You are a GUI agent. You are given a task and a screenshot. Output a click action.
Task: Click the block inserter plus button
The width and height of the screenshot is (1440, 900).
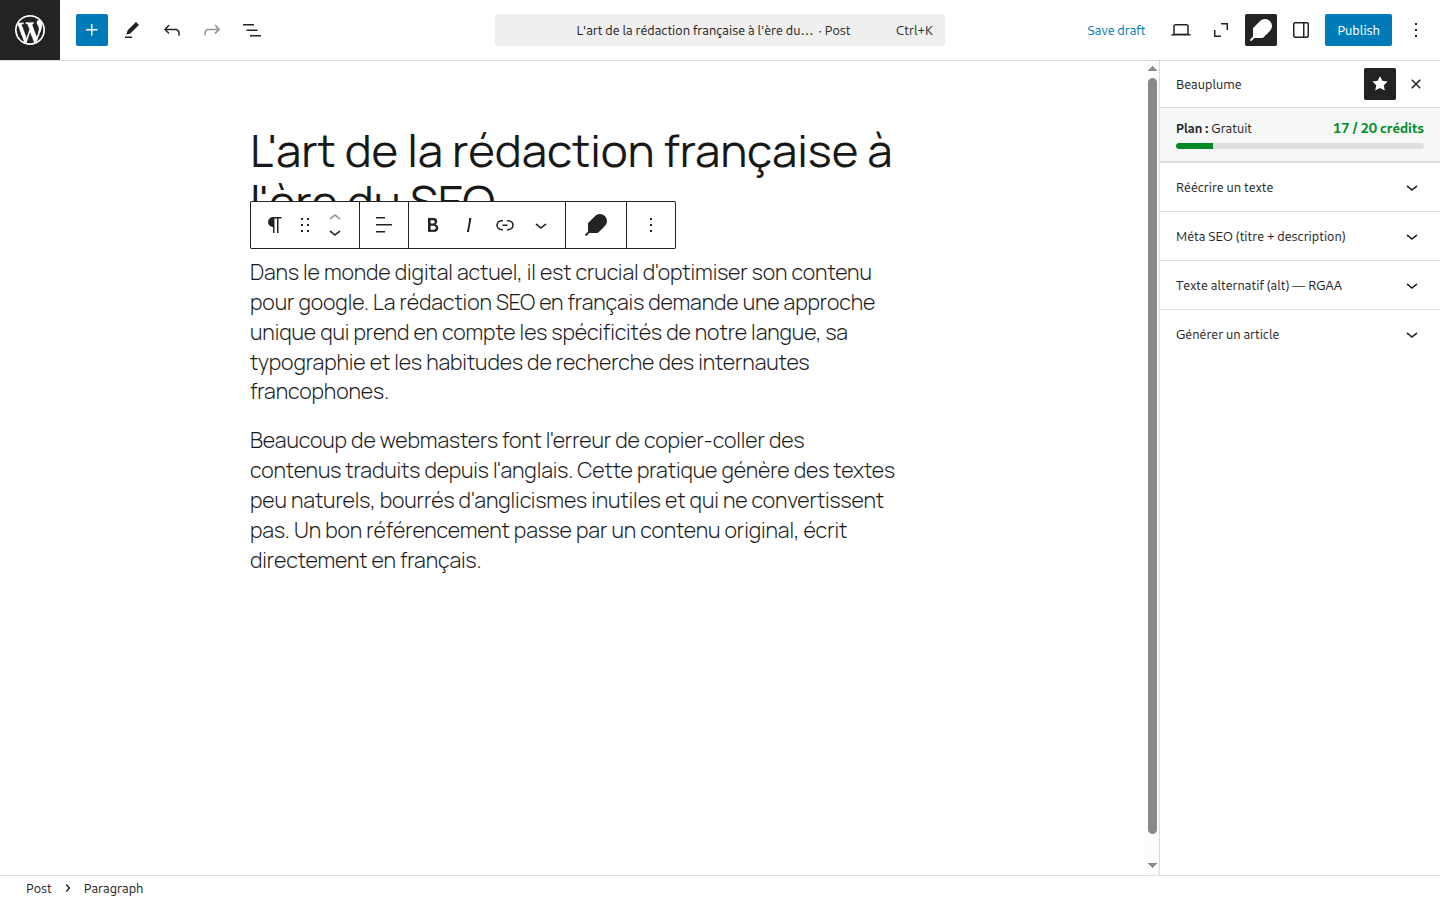click(92, 30)
